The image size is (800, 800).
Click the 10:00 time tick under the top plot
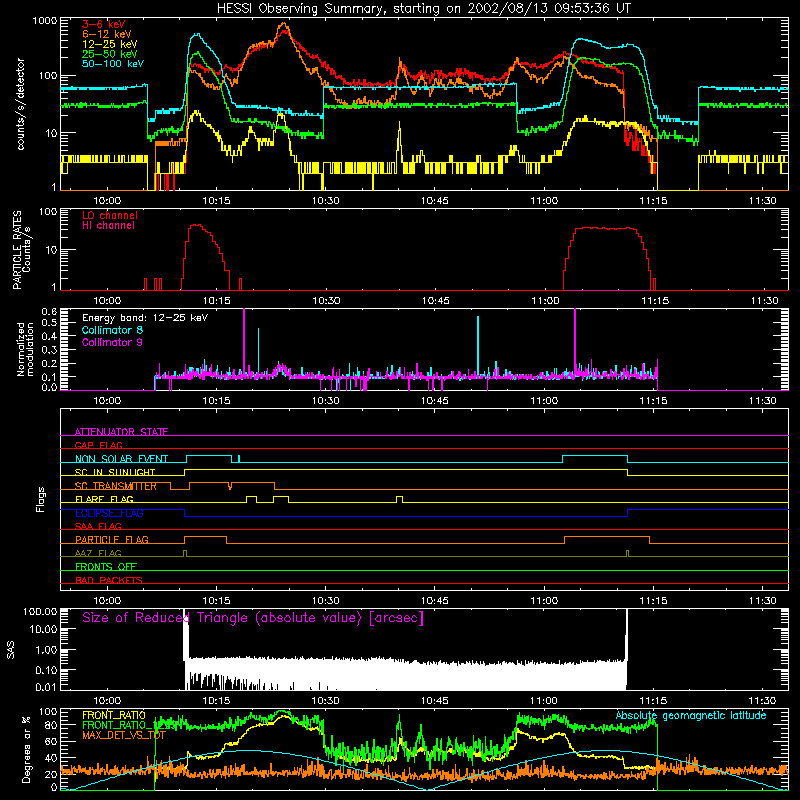[107, 201]
